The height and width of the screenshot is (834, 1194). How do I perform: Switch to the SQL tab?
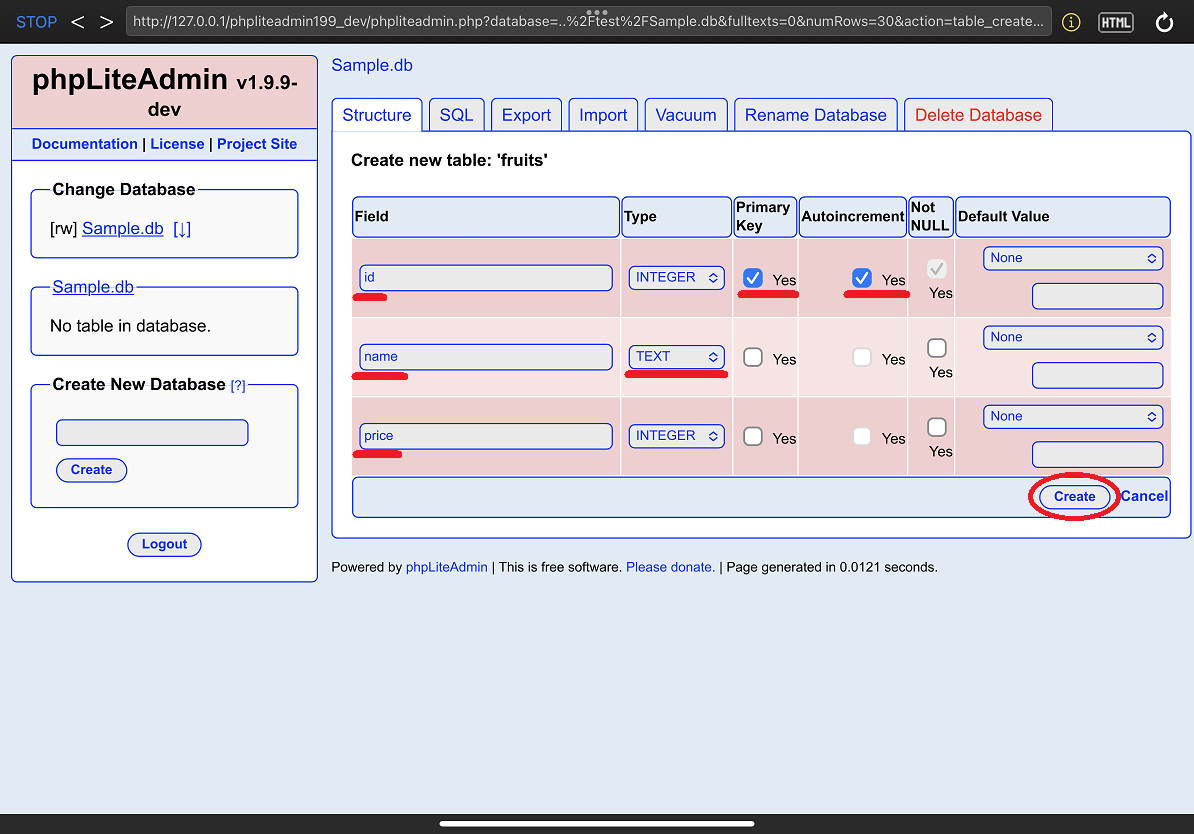pyautogui.click(x=457, y=115)
